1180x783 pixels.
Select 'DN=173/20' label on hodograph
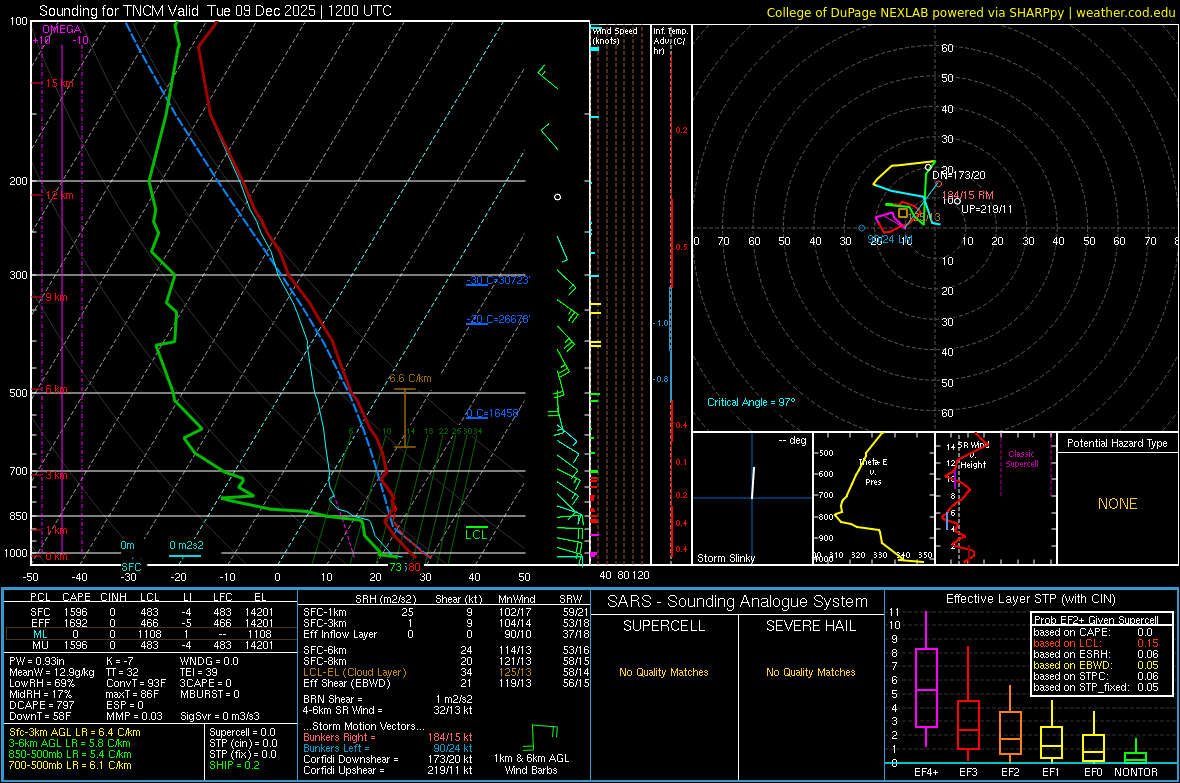pyautogui.click(x=959, y=175)
